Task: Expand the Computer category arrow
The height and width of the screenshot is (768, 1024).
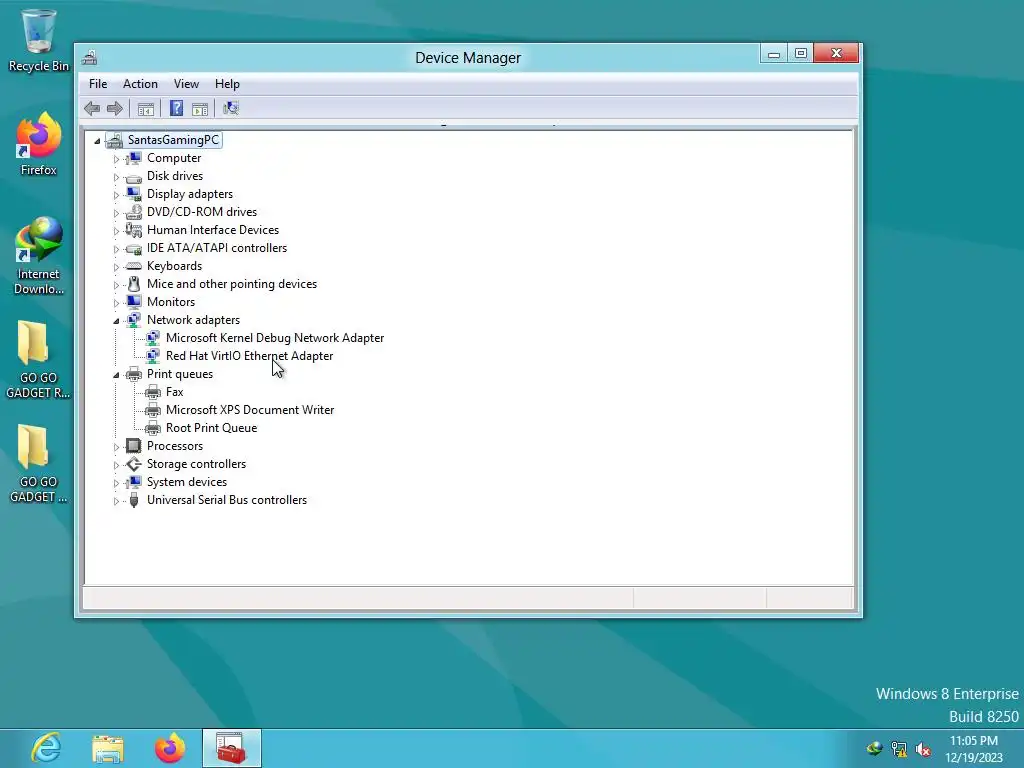Action: pyautogui.click(x=116, y=159)
